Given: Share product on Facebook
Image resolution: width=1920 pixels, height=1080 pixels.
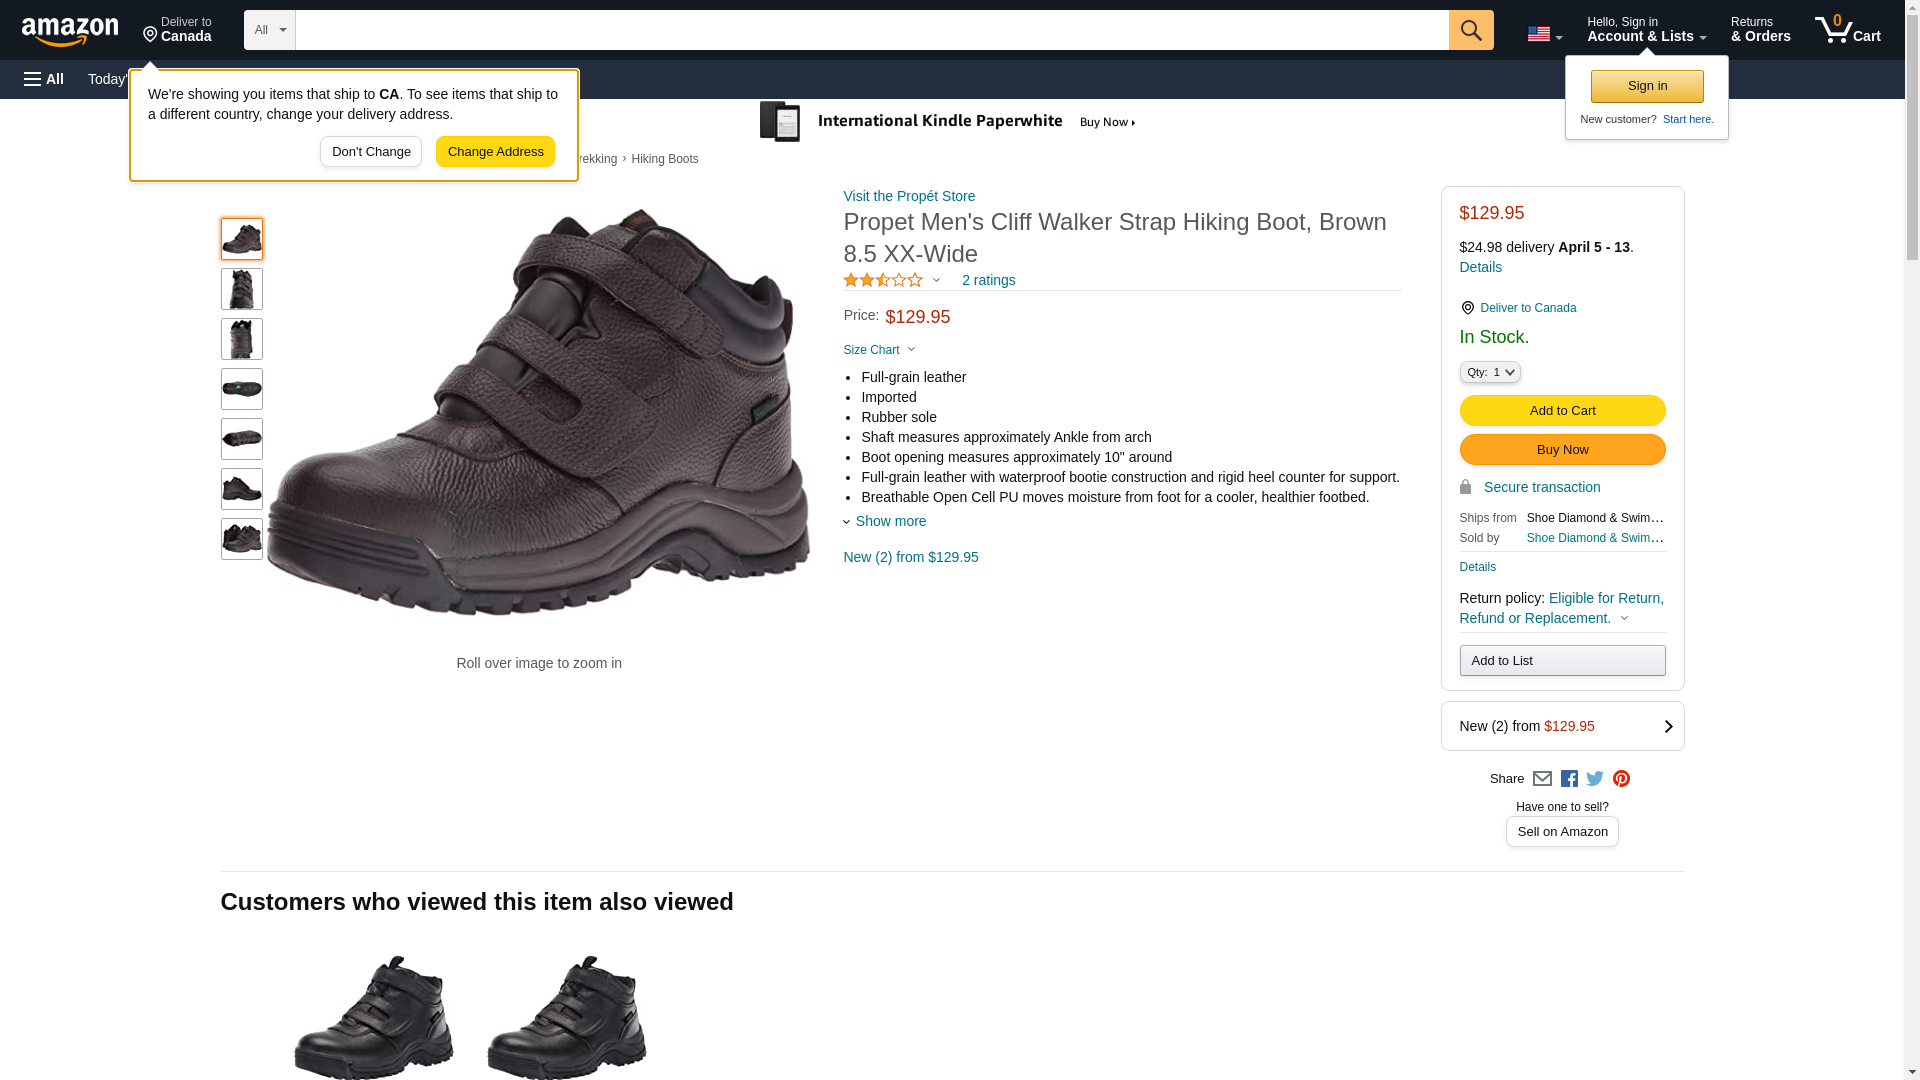Looking at the screenshot, I should click(1569, 779).
